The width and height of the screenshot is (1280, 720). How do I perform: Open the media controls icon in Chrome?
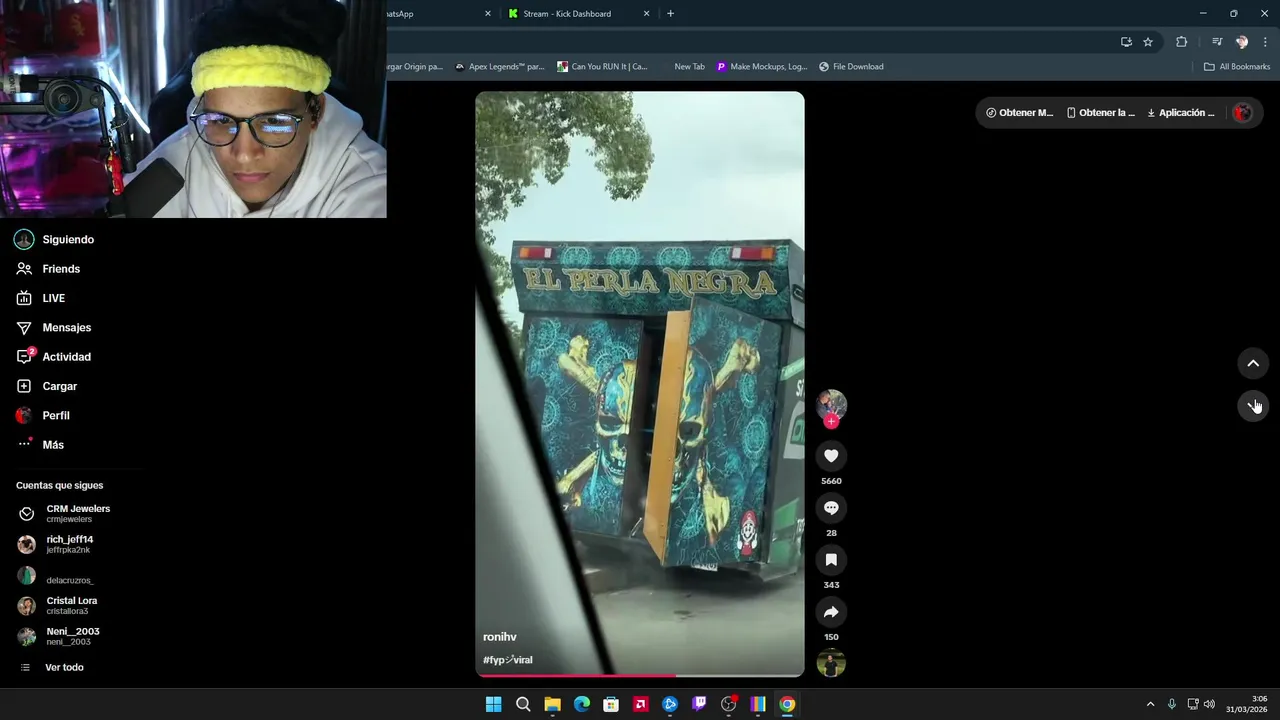pos(1217,42)
